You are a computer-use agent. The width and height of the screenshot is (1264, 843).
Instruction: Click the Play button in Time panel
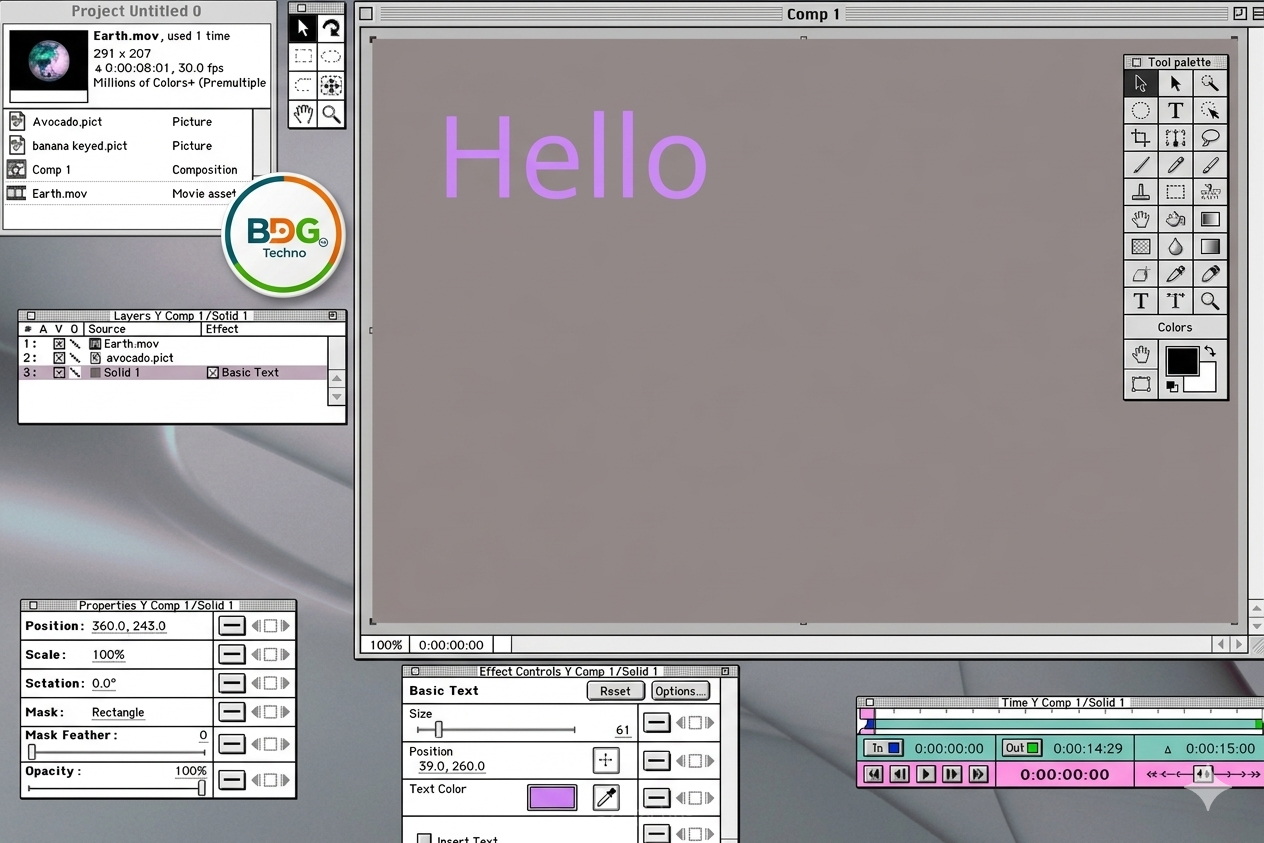click(x=925, y=774)
